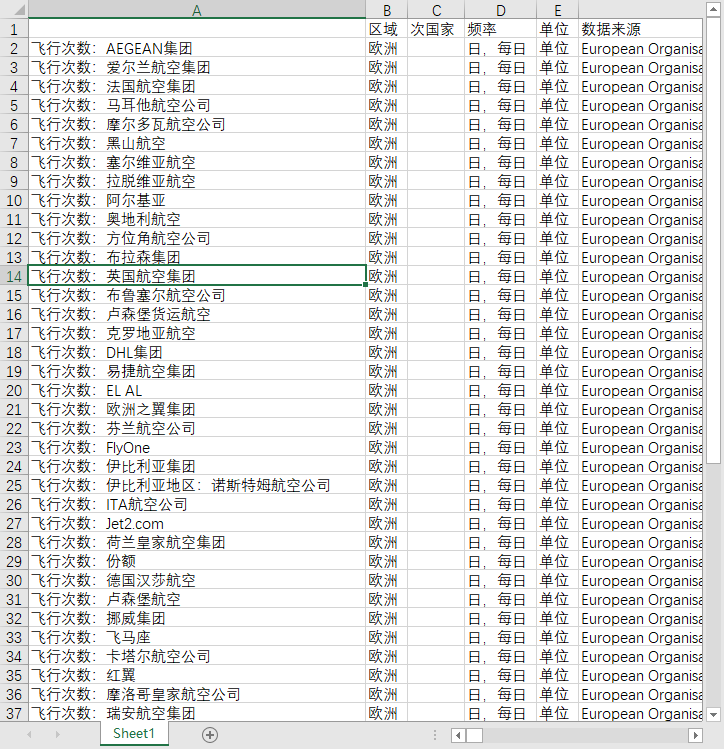This screenshot has height=749, width=724.
Task: Select cell '飞行次数: 飞马座'
Action: click(x=197, y=637)
